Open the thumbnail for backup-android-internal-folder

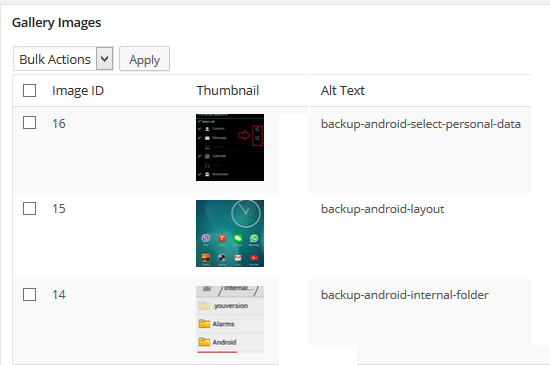[x=230, y=319]
